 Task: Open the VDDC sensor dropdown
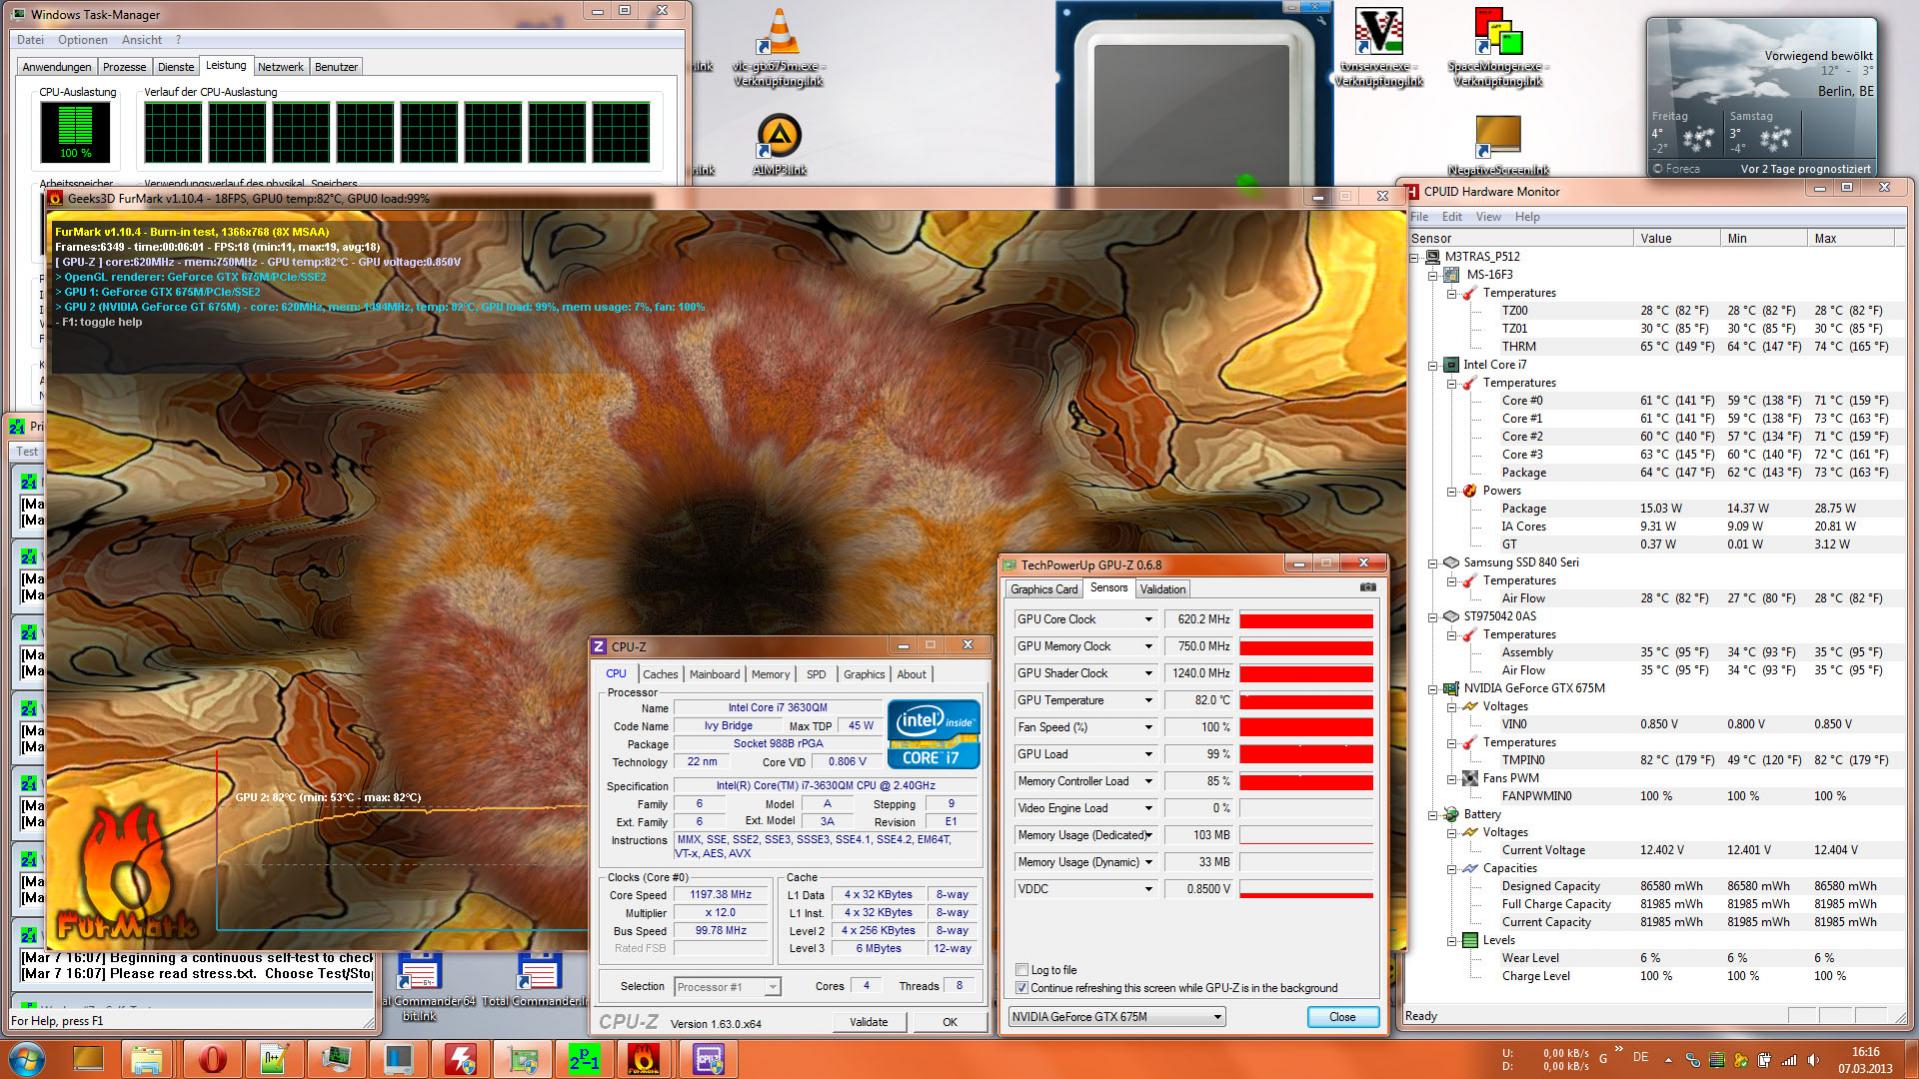click(x=1148, y=889)
